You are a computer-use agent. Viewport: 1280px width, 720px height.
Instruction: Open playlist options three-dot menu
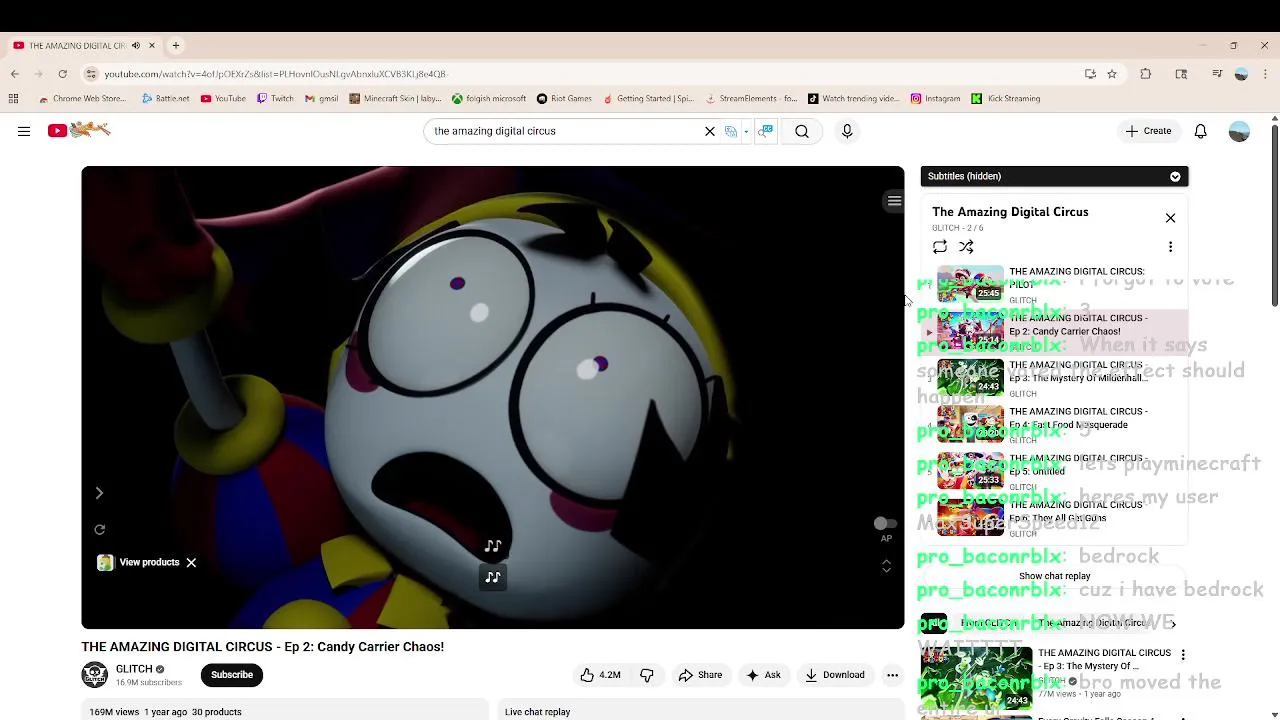[1170, 246]
